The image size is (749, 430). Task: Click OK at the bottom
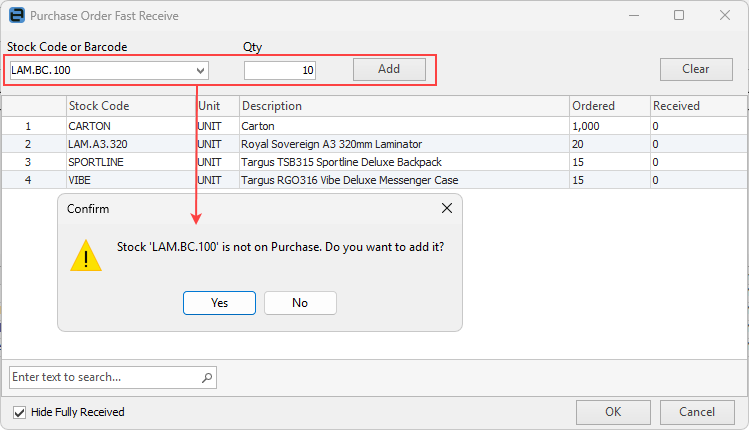coord(613,412)
